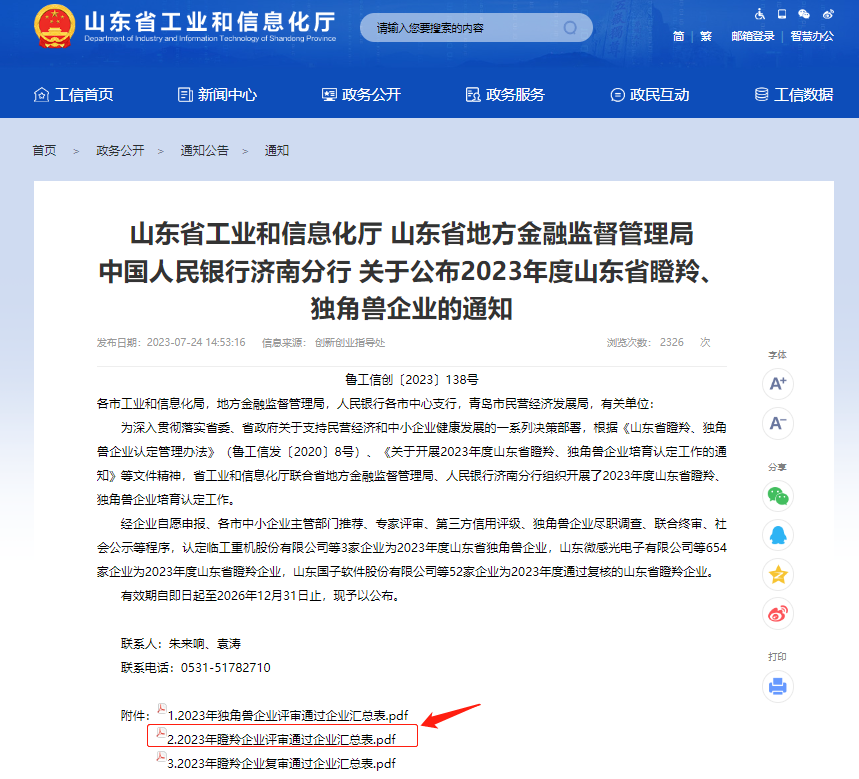Open 2023年瞪羚企业评审通过企业汇总表.pdf
The width and height of the screenshot is (859, 779).
pos(281,740)
